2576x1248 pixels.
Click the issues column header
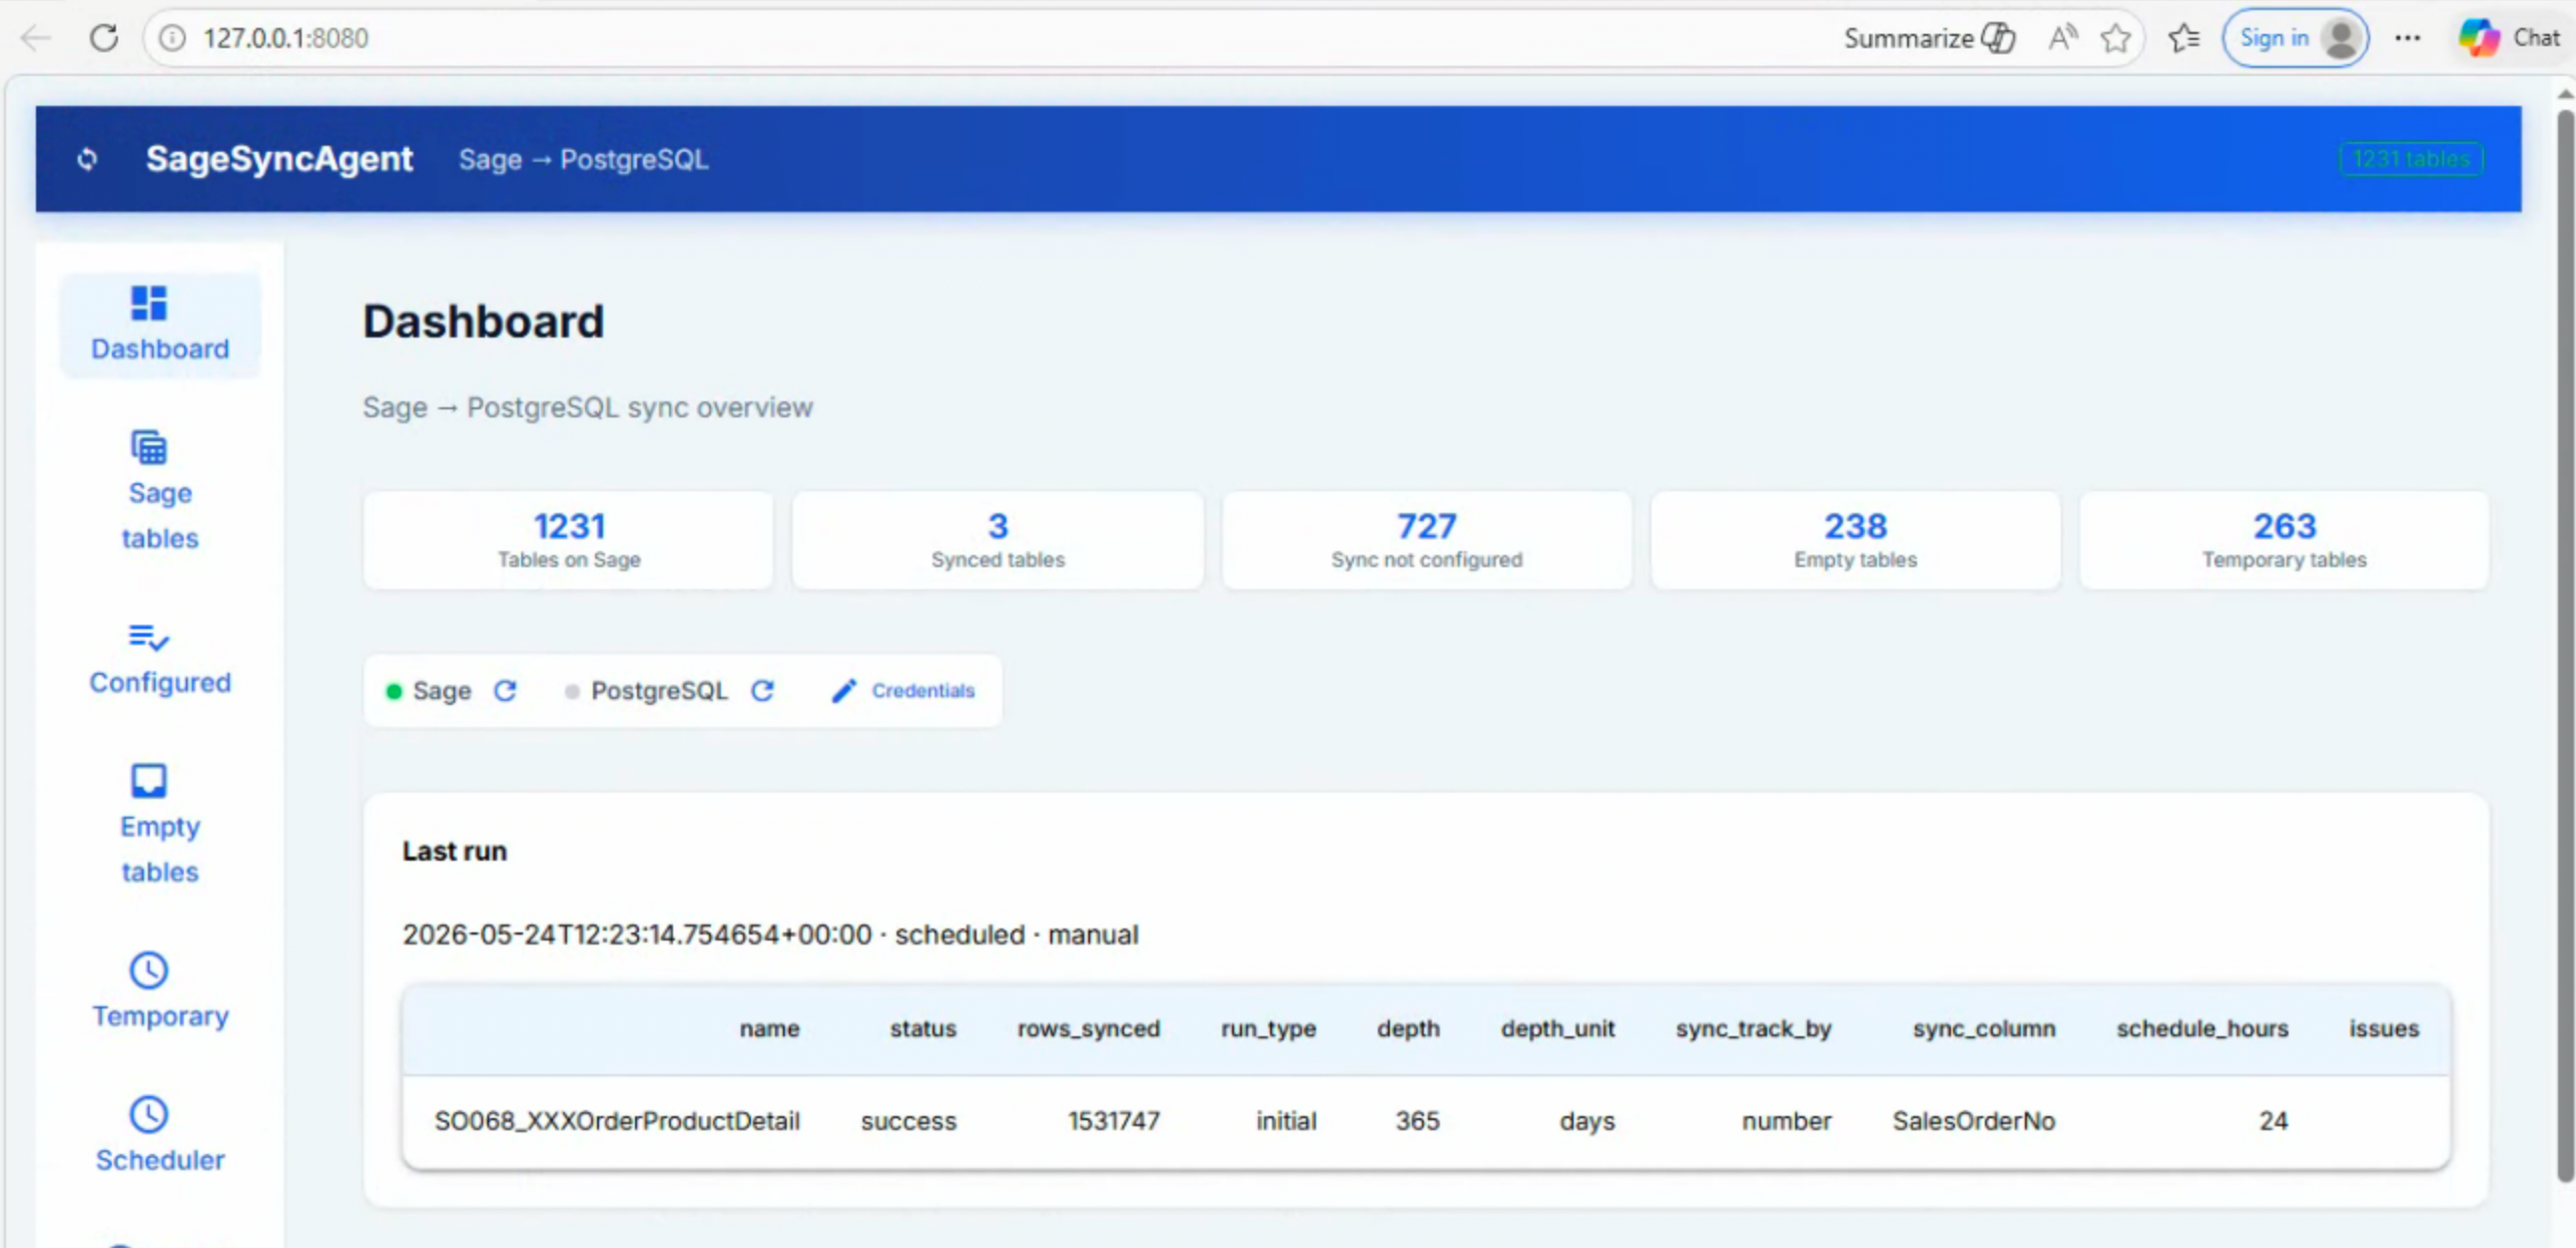pyautogui.click(x=2384, y=1028)
